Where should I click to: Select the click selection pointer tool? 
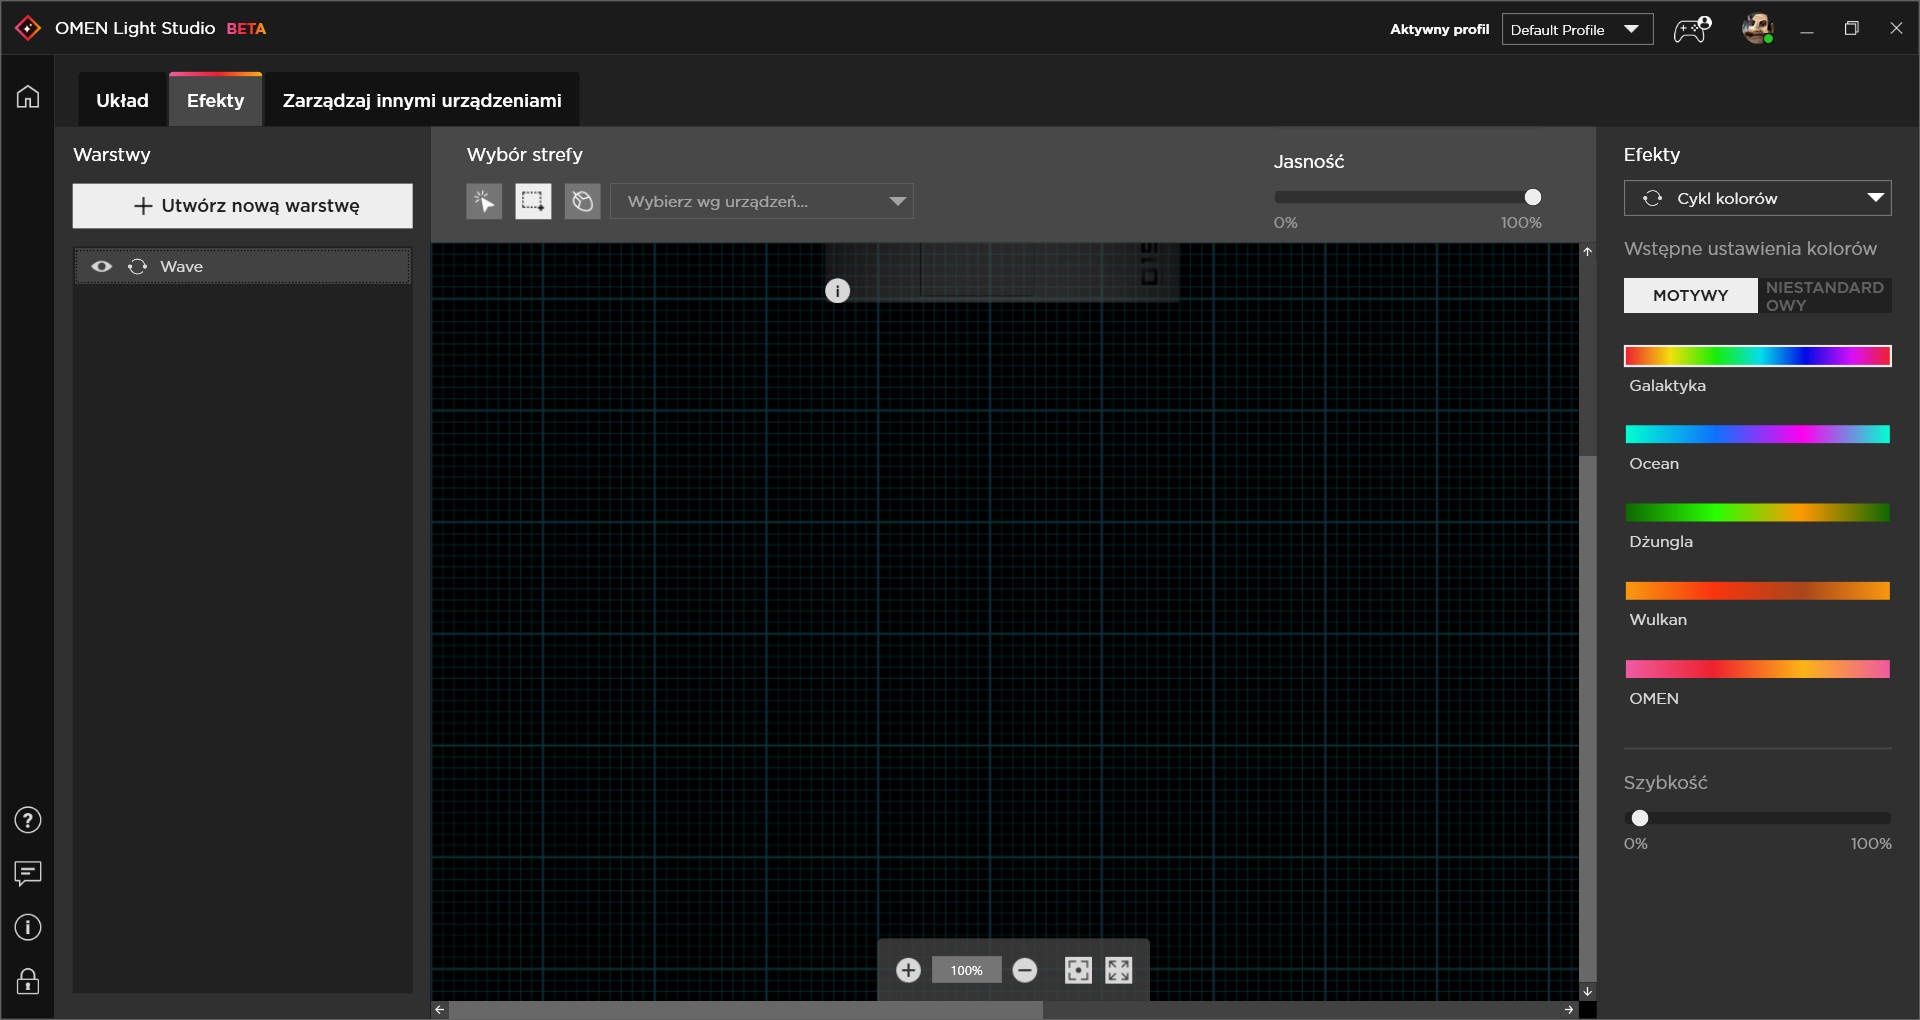point(484,201)
